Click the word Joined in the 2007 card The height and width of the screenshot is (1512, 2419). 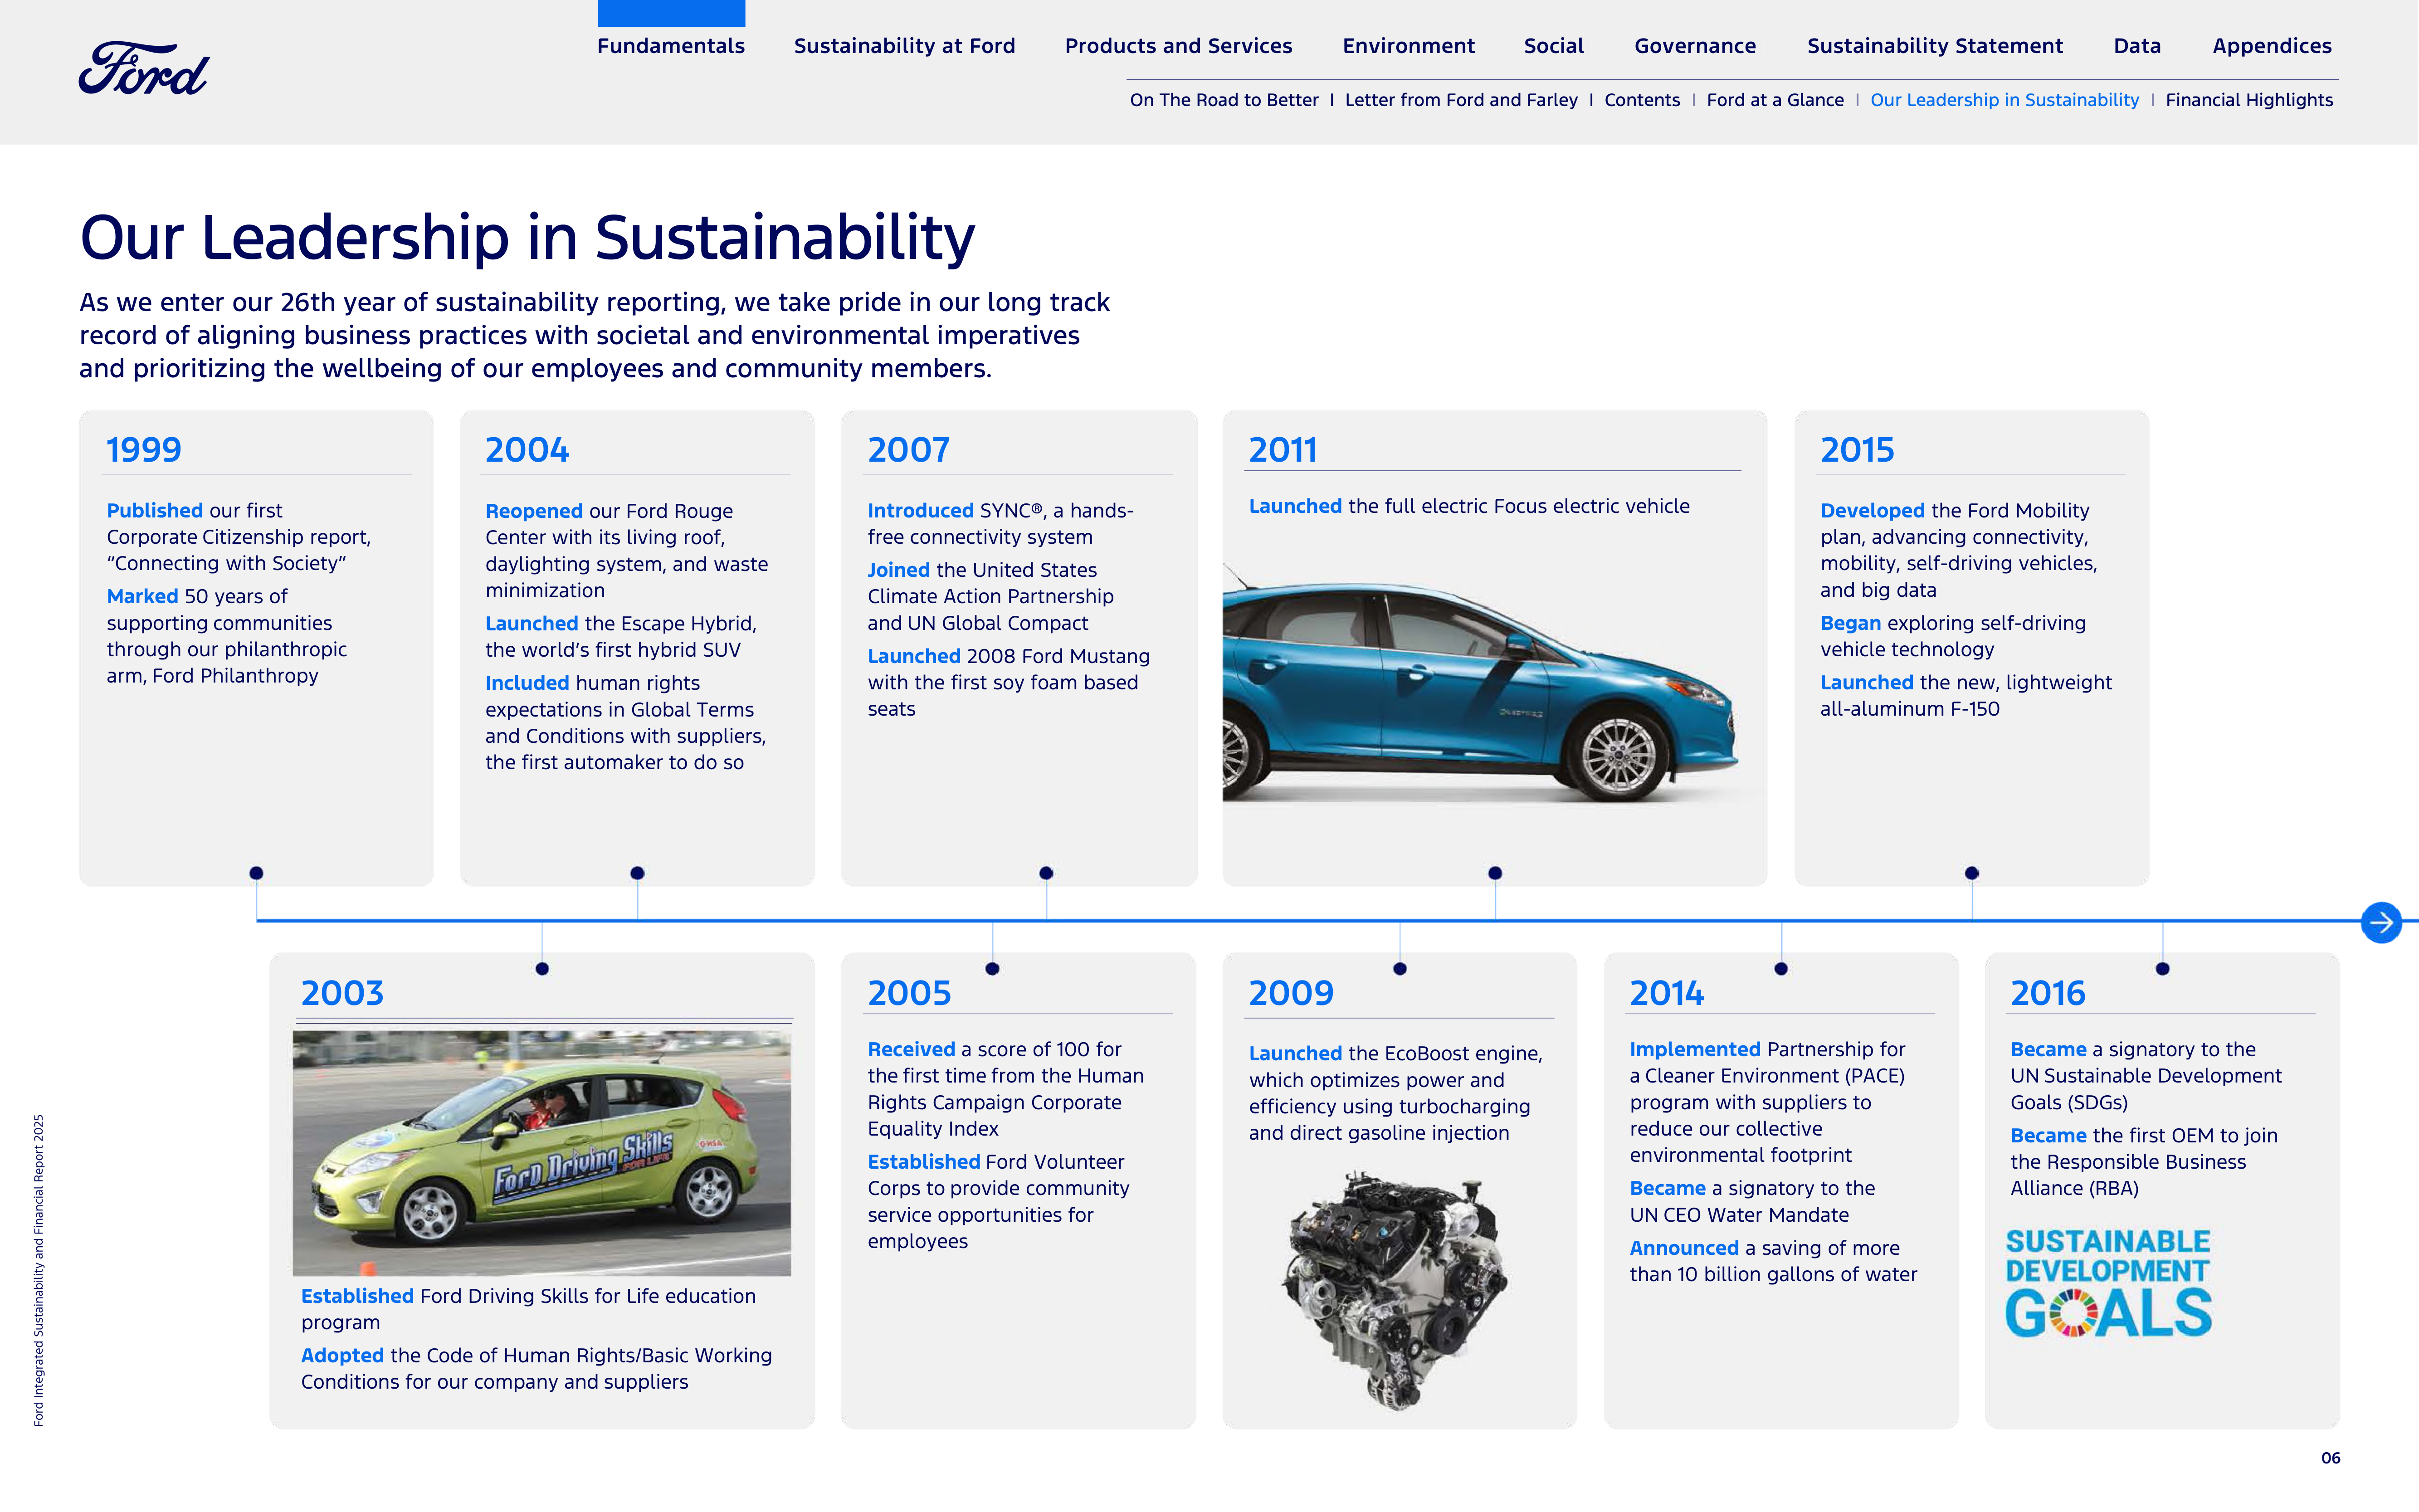[898, 570]
